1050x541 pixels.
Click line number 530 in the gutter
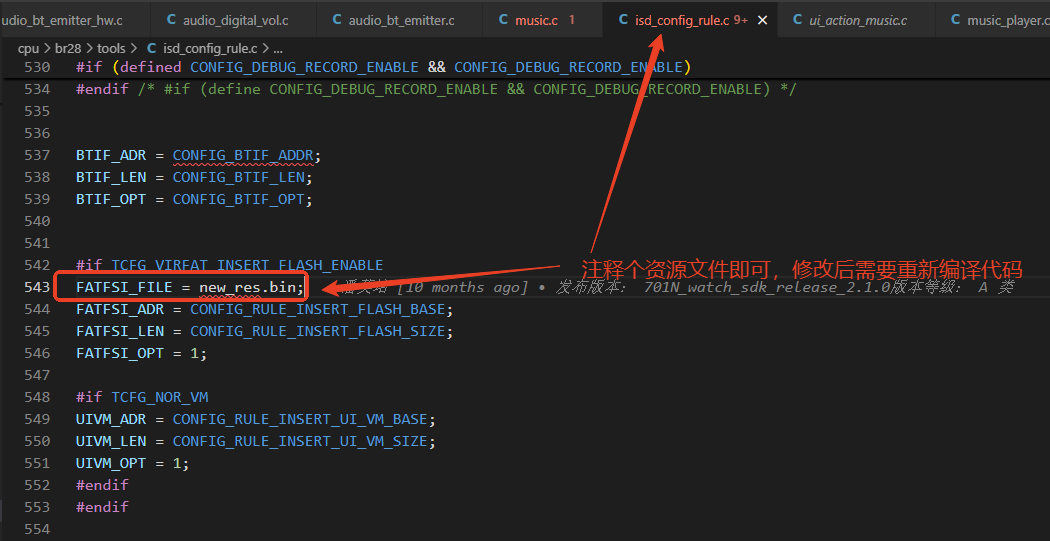[x=37, y=67]
